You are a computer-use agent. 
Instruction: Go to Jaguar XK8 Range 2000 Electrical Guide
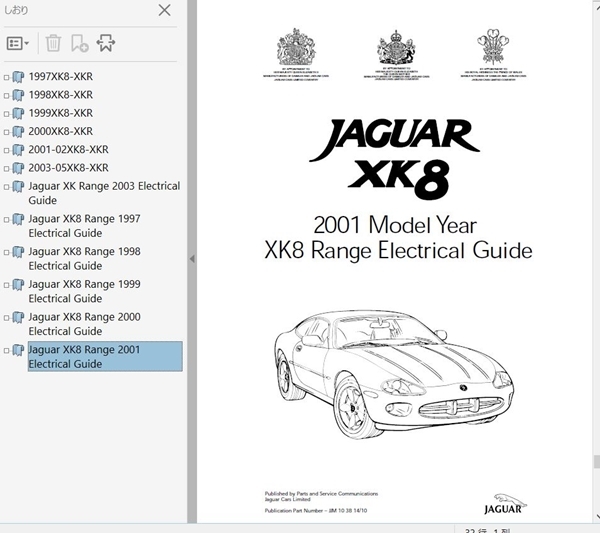coord(84,324)
